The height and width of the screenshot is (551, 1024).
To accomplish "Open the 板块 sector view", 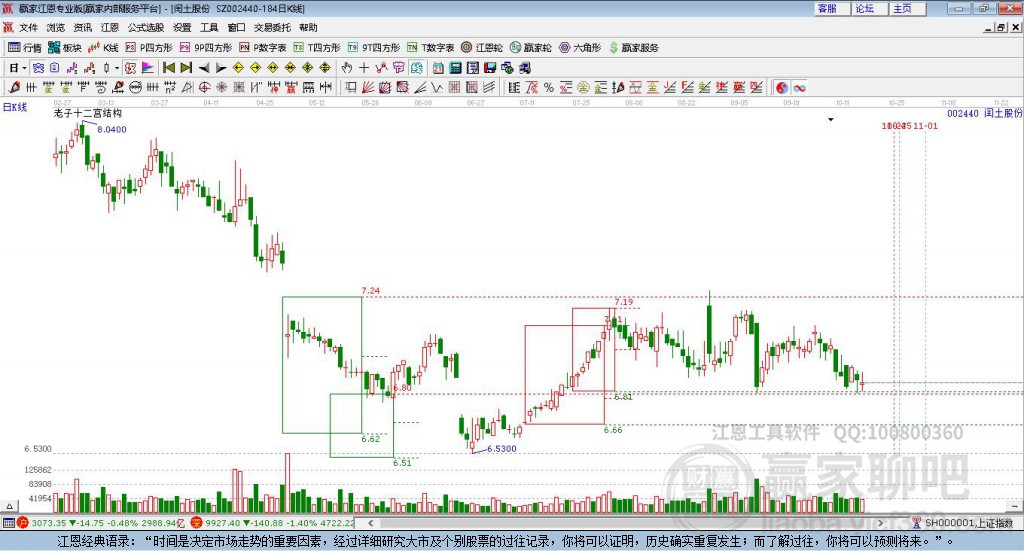I will click(65, 48).
